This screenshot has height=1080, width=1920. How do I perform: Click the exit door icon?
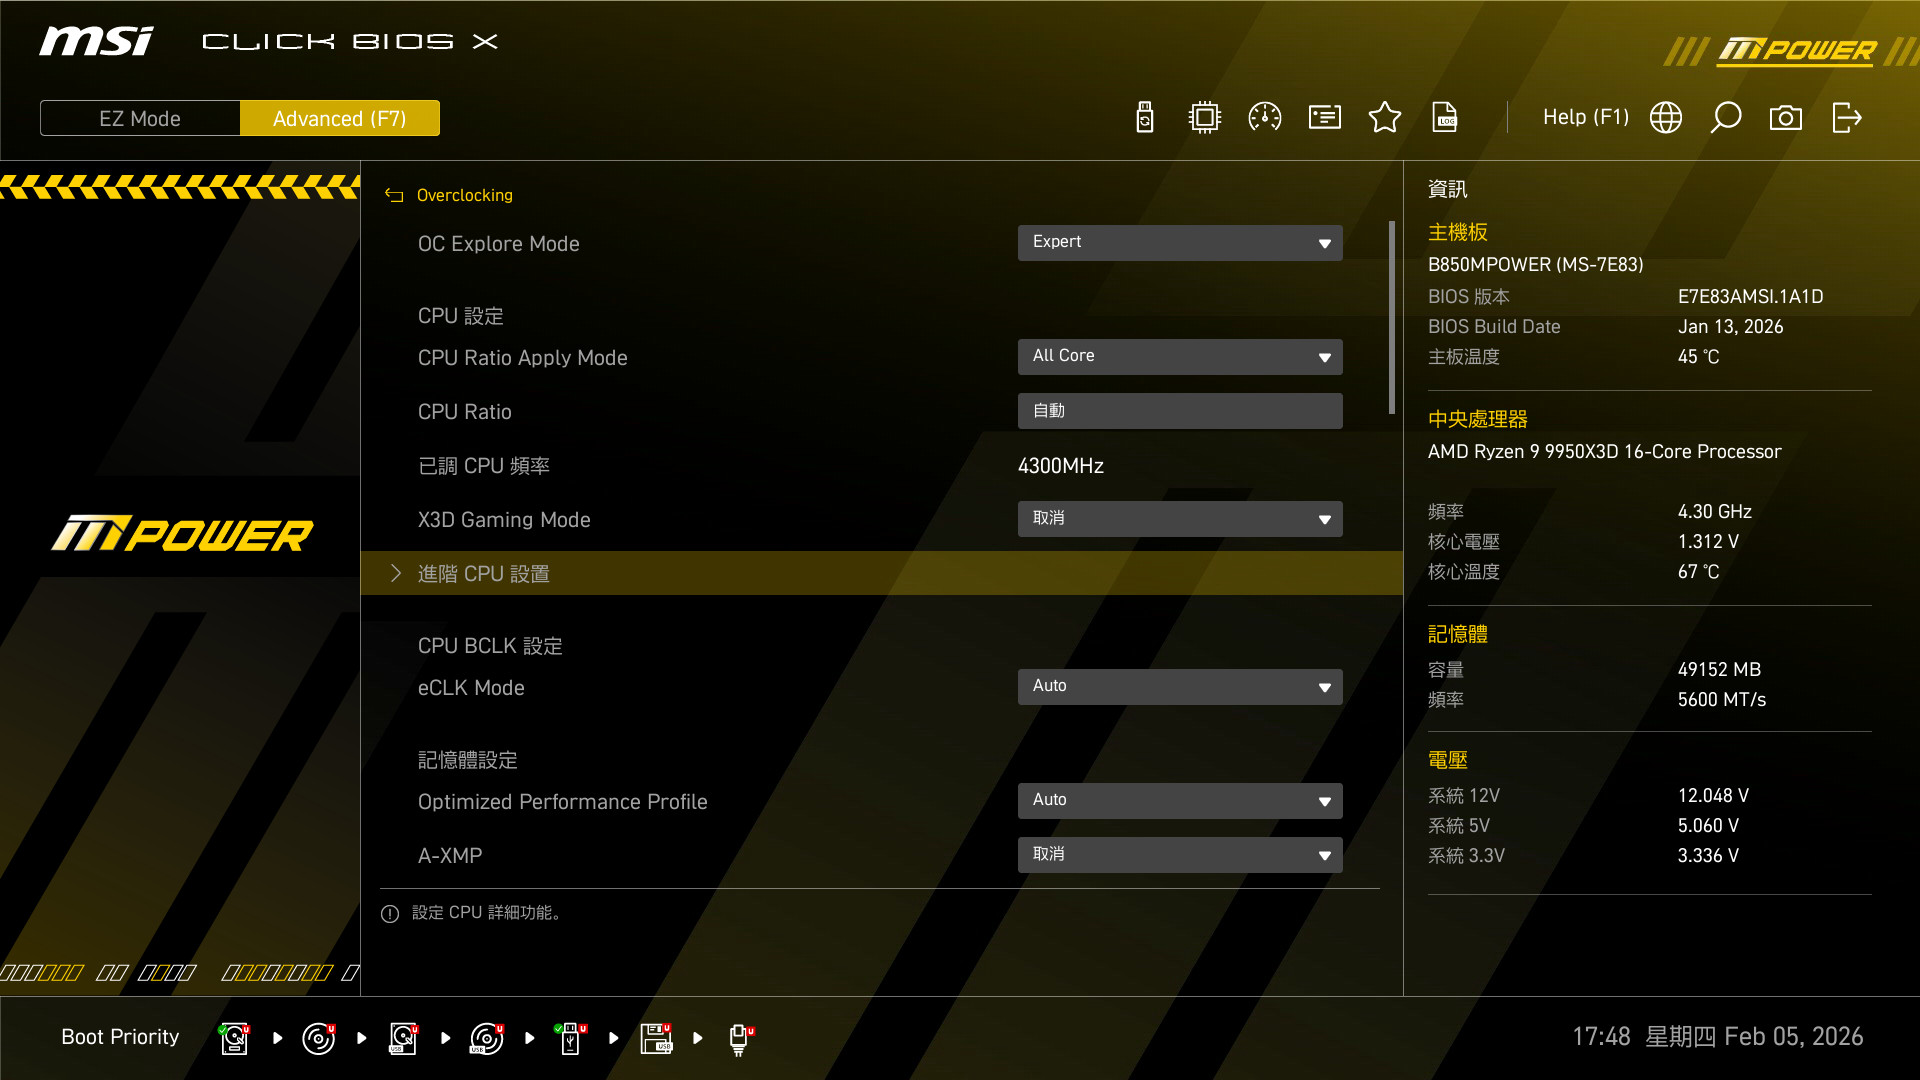pyautogui.click(x=1846, y=118)
